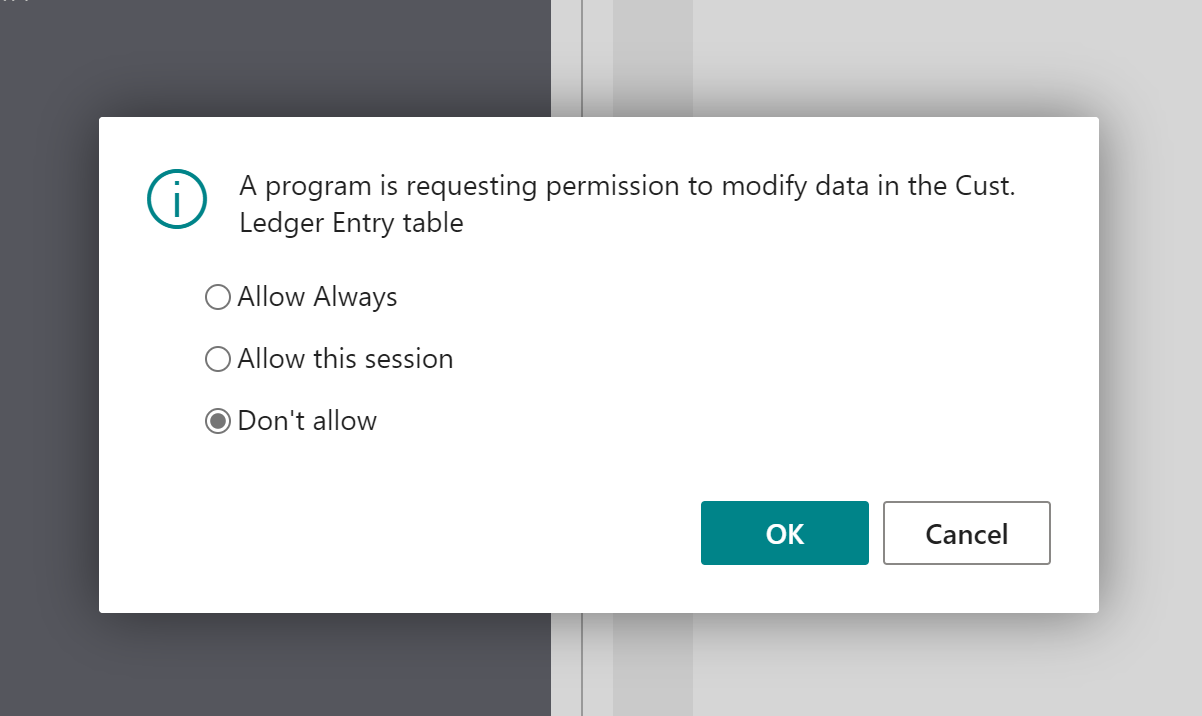The image size is (1202, 716).
Task: Select the Don't allow radio button
Action: point(217,421)
